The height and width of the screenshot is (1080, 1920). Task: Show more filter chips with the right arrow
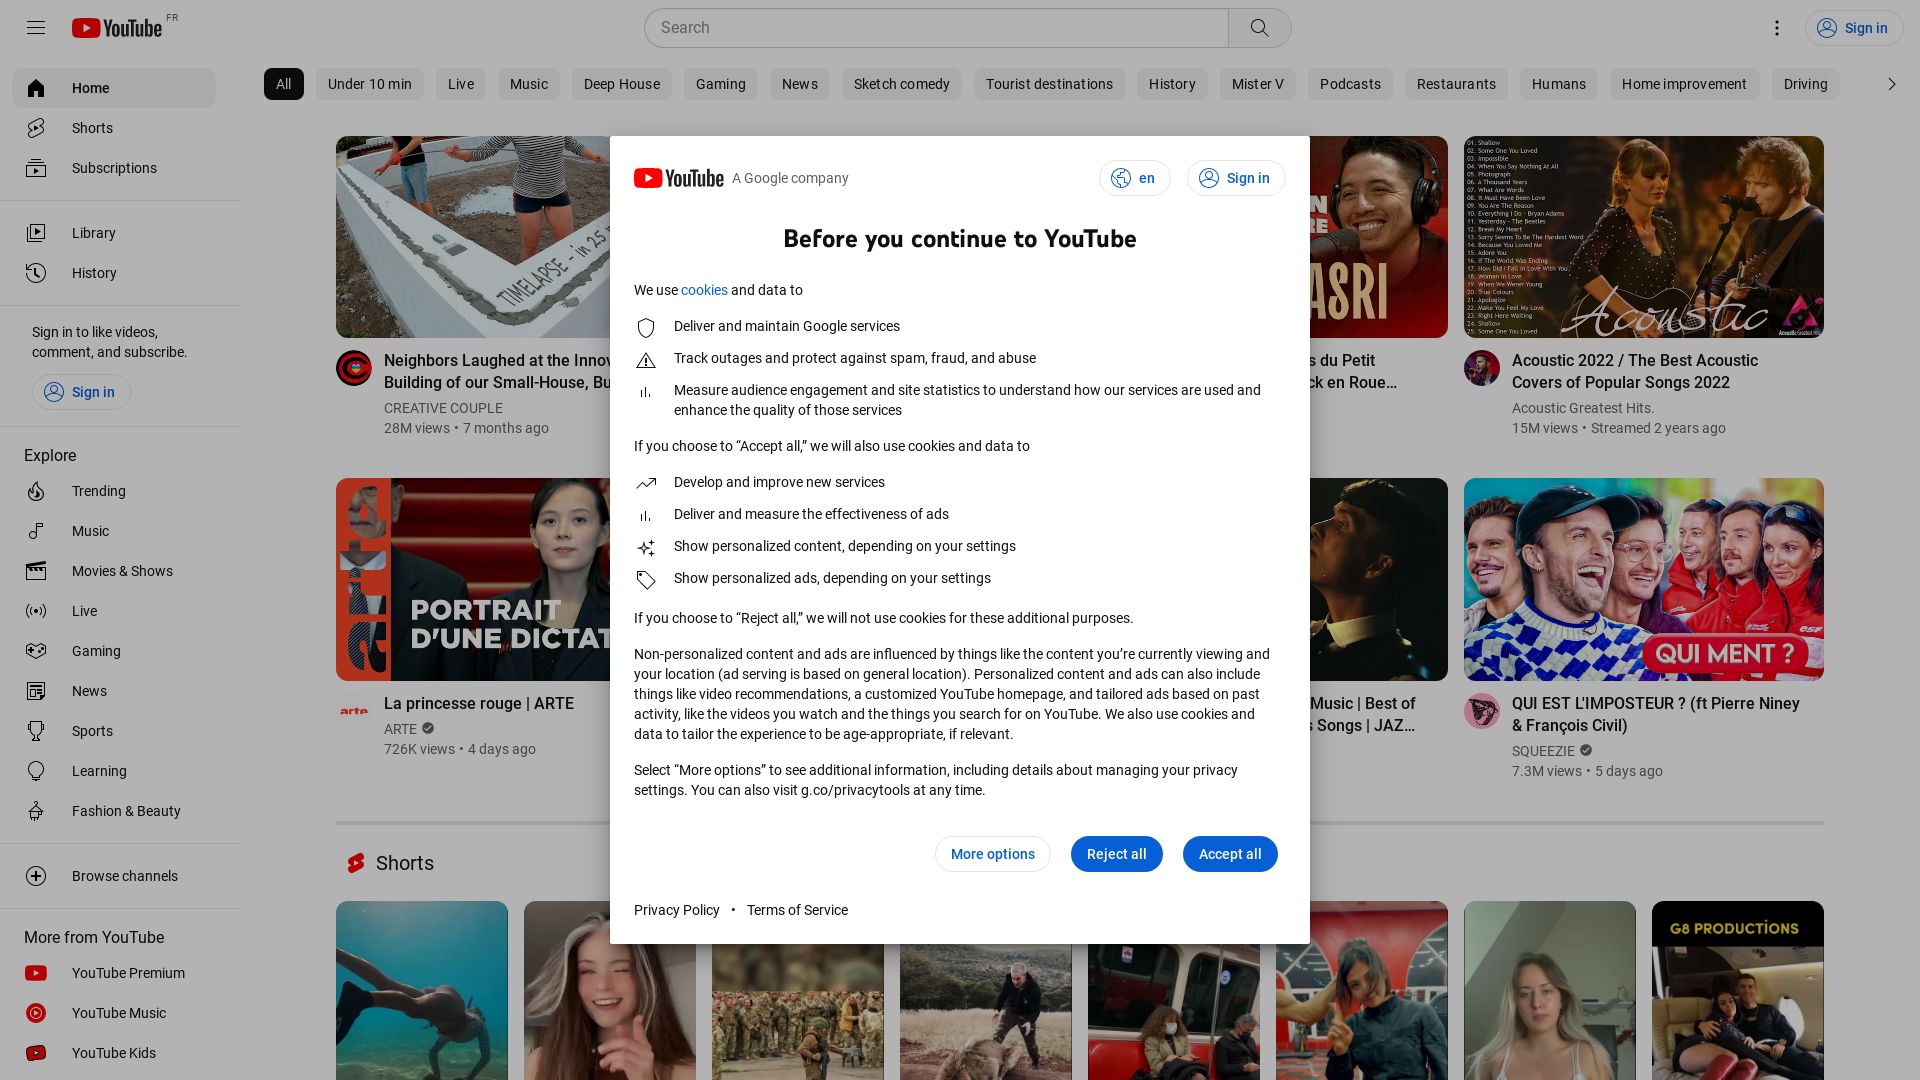[x=1891, y=84]
